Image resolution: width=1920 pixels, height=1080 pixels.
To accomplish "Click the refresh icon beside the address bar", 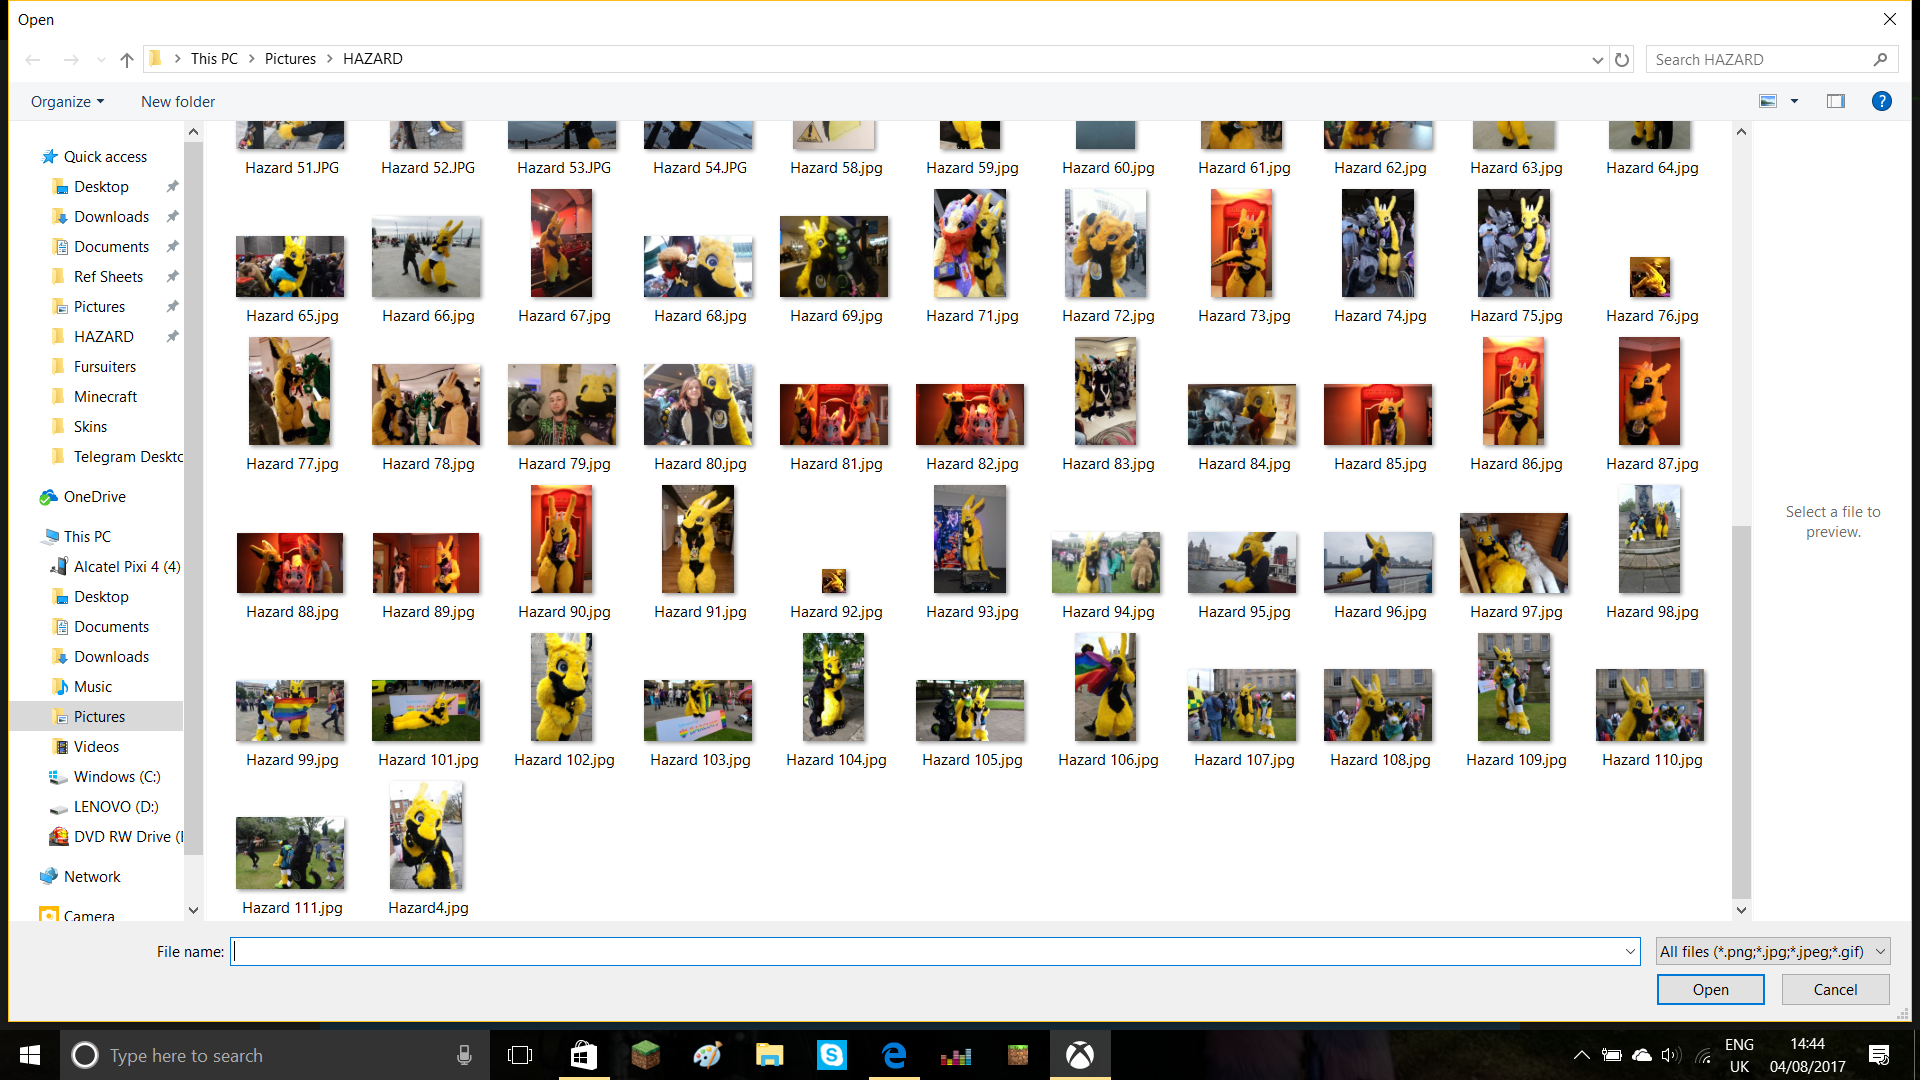I will (1622, 59).
